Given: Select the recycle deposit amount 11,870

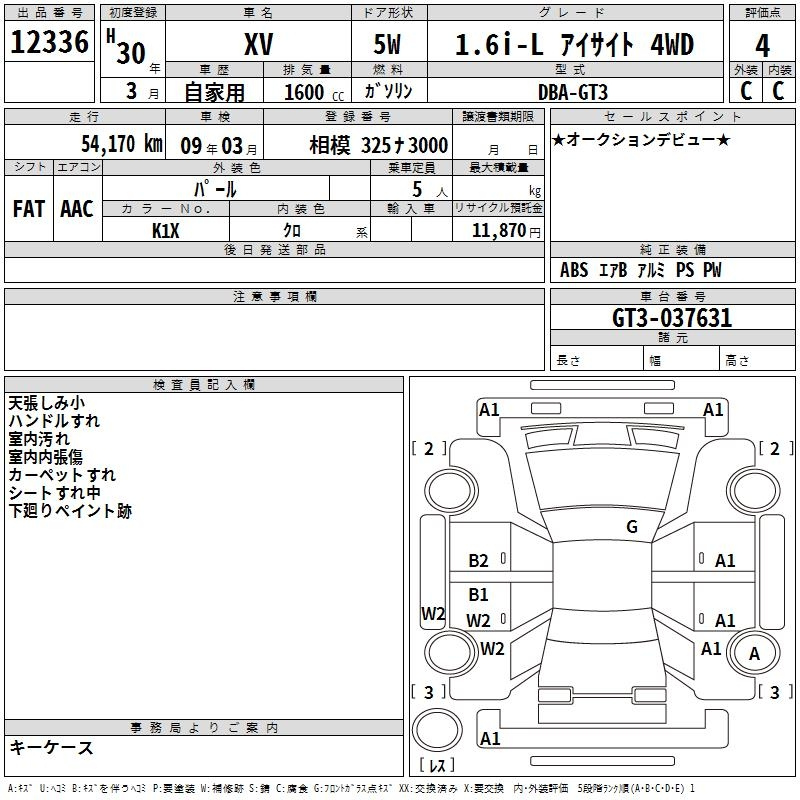Looking at the screenshot, I should coord(497,230).
